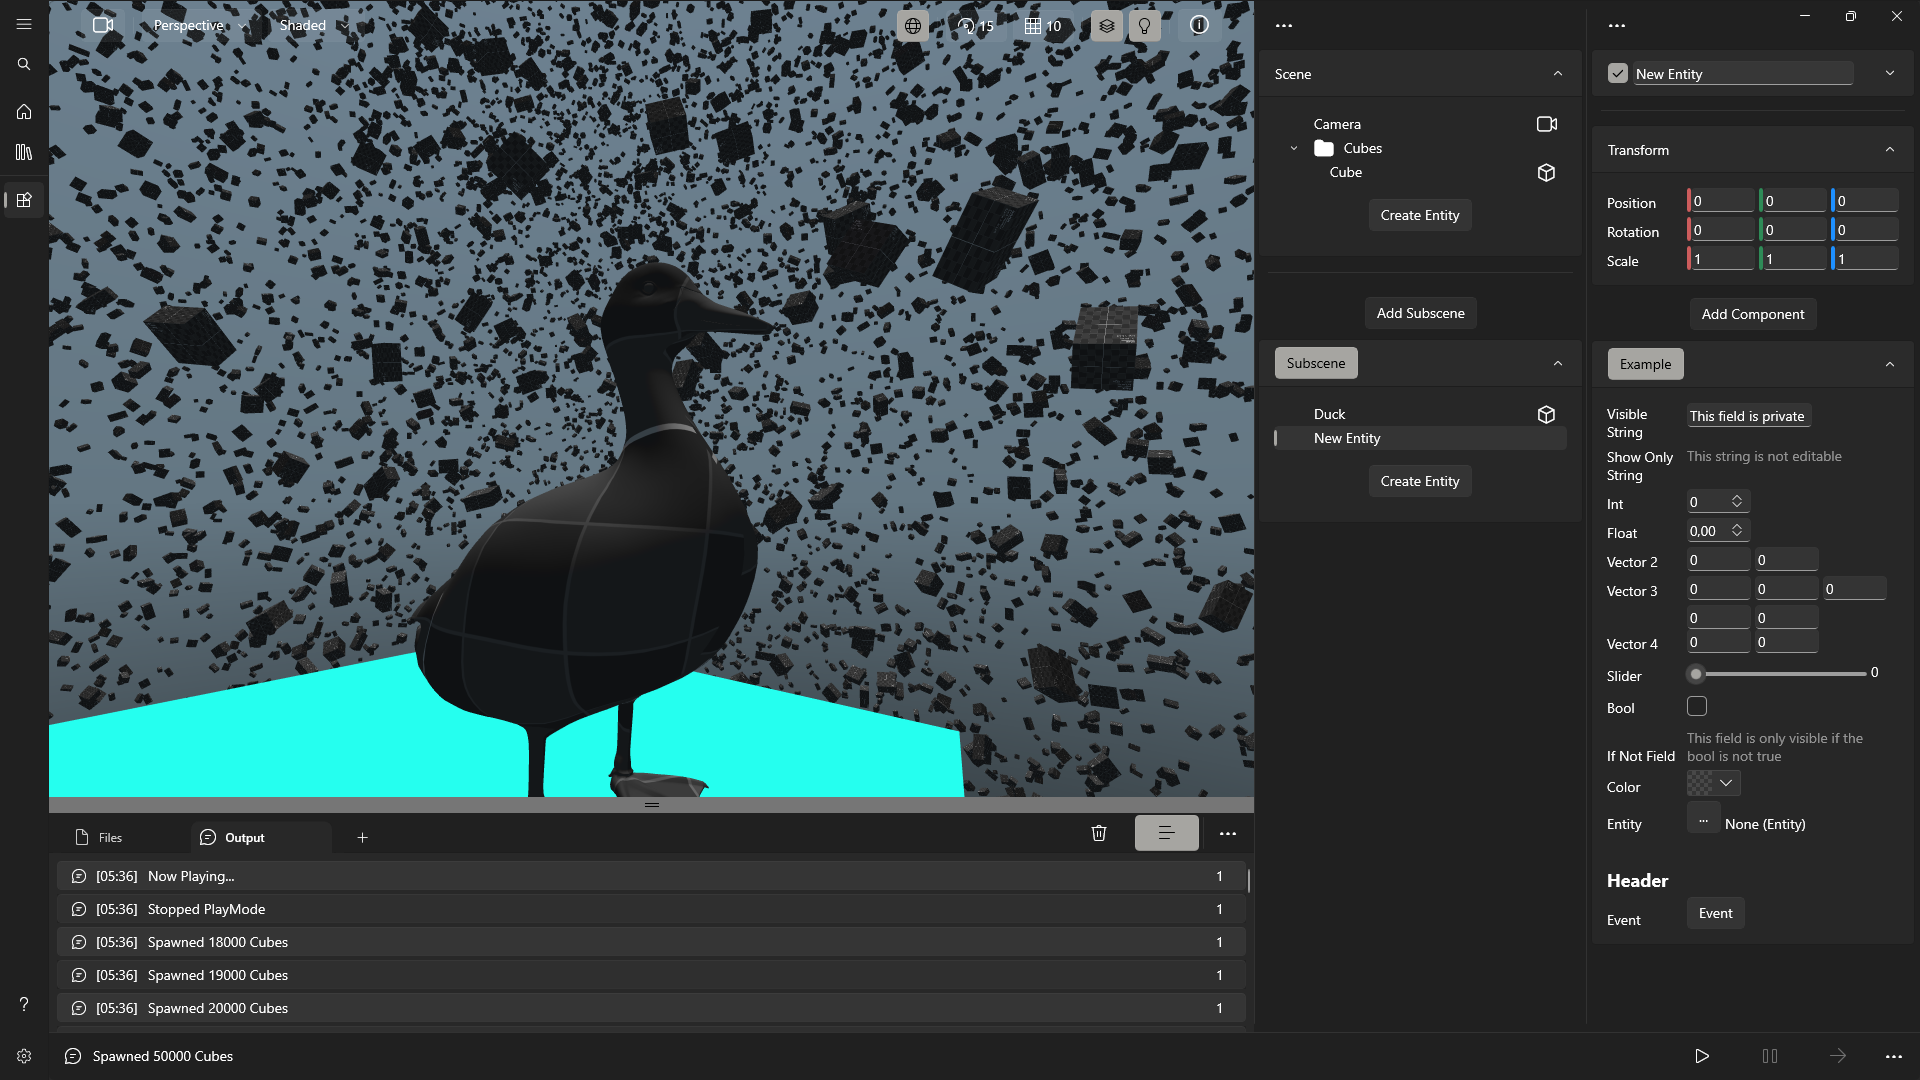Screen dimensions: 1920x1080
Task: Increment the Int stepper arrows
Action: pos(1737,502)
